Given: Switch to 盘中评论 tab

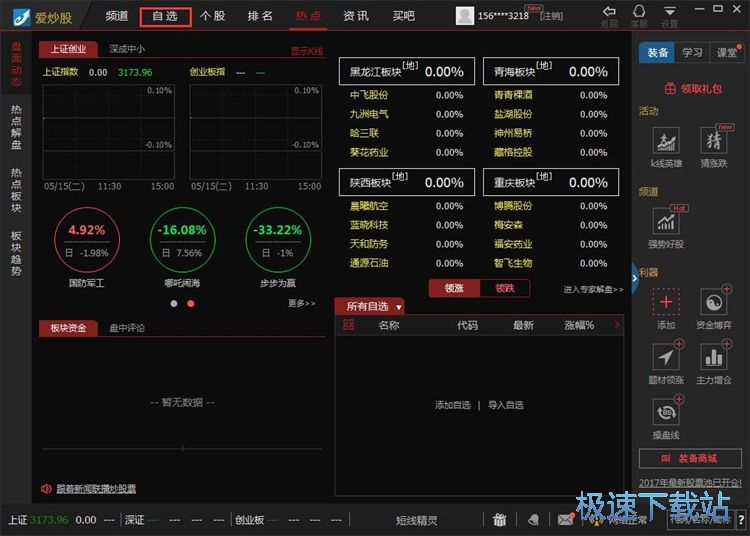Looking at the screenshot, I should [127, 328].
